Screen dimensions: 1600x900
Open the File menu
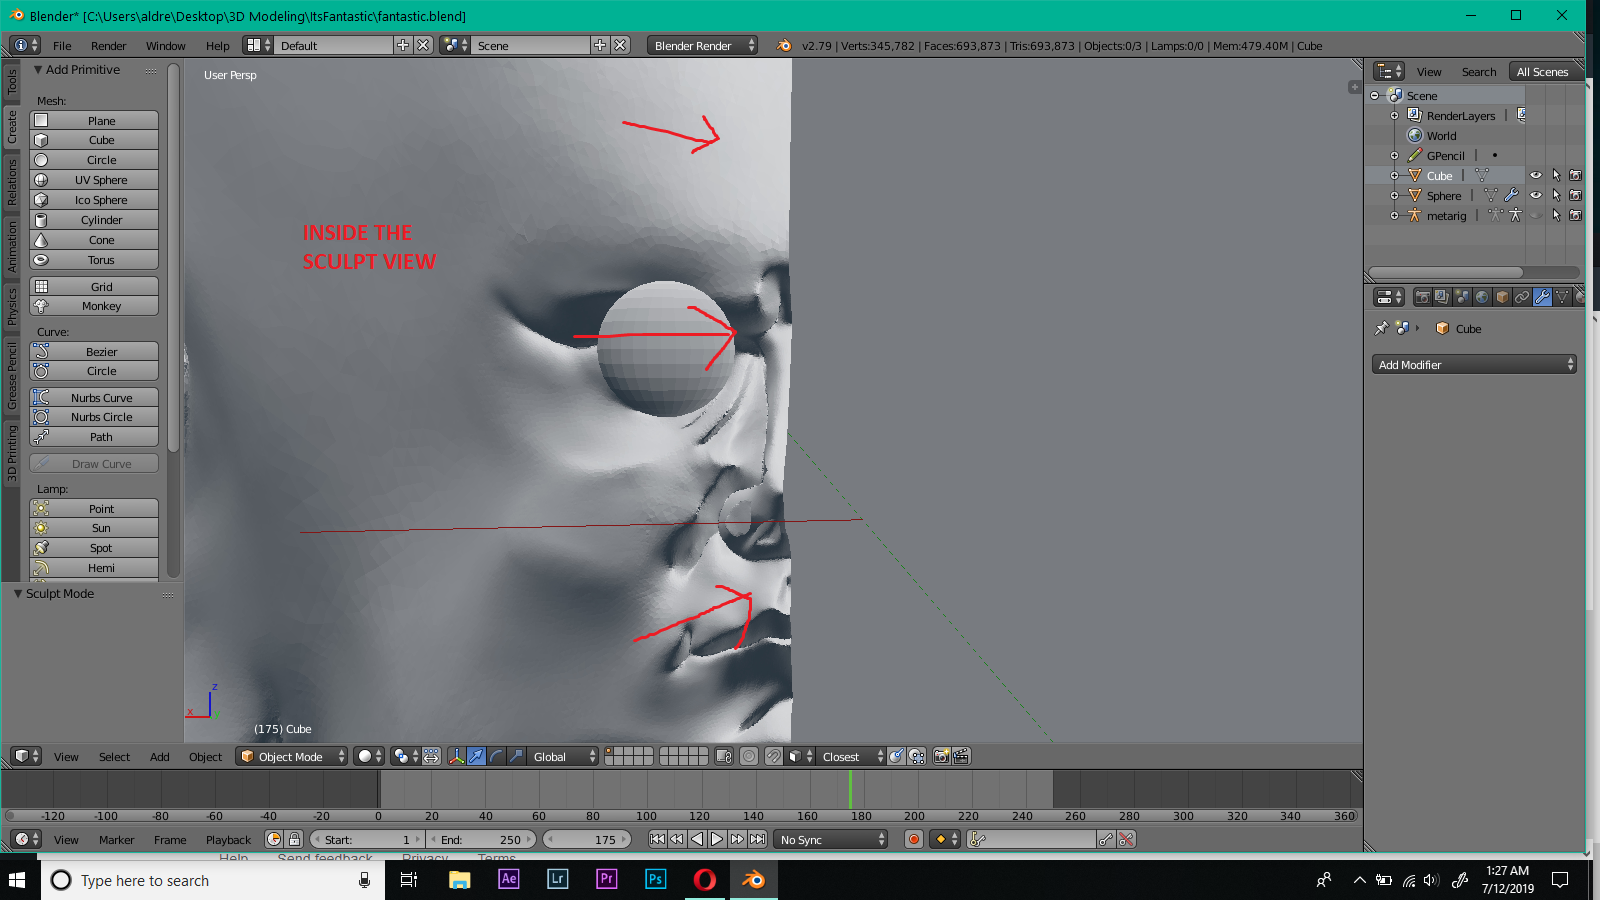point(62,46)
